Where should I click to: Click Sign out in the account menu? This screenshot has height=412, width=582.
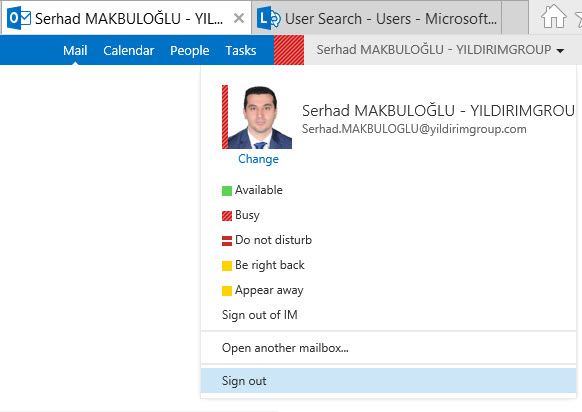coord(388,380)
